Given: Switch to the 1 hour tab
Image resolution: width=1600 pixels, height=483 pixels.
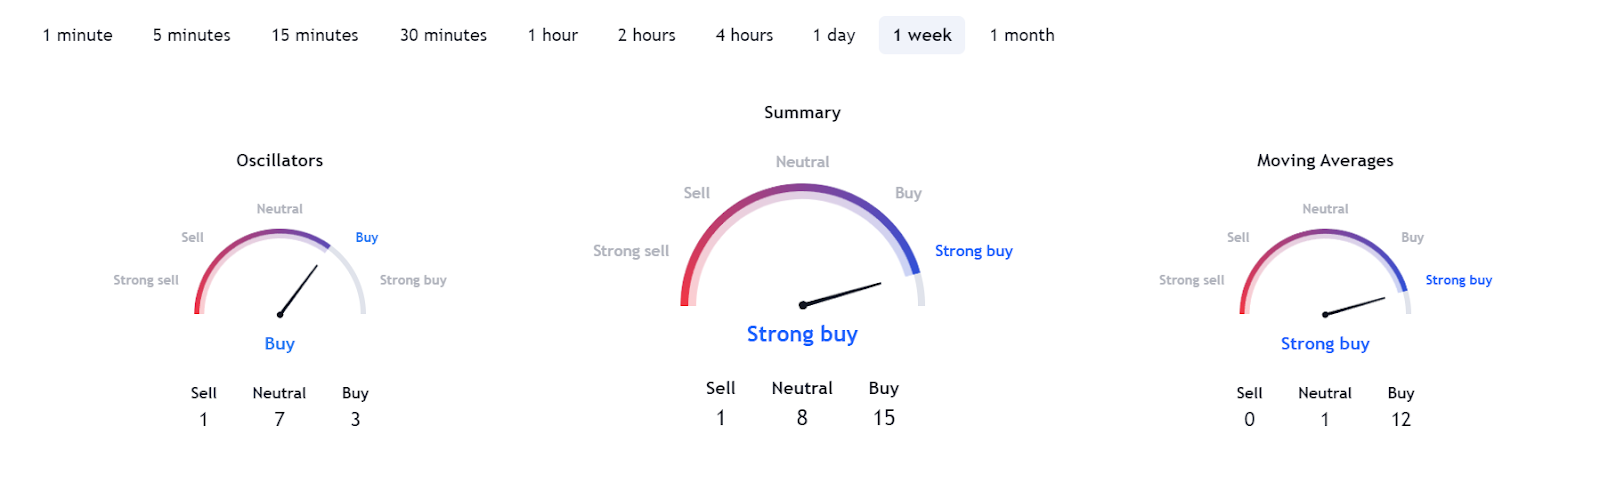Looking at the screenshot, I should coord(552,35).
